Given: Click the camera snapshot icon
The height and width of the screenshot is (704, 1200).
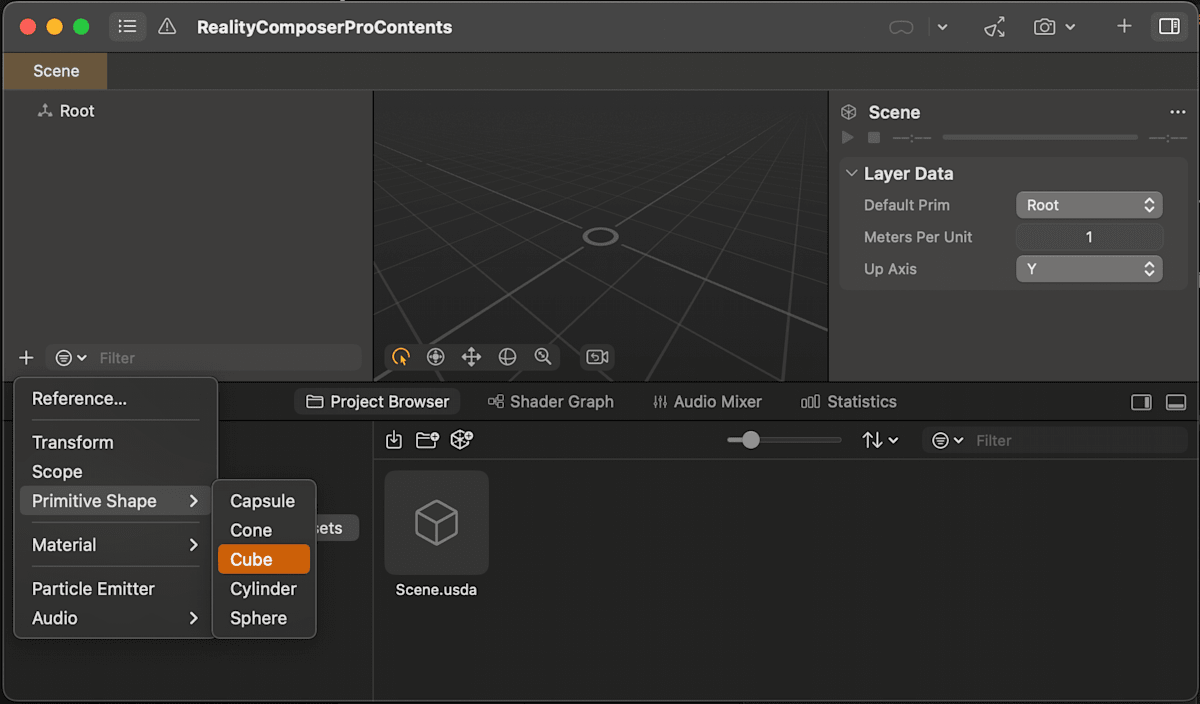Looking at the screenshot, I should coord(1045,27).
